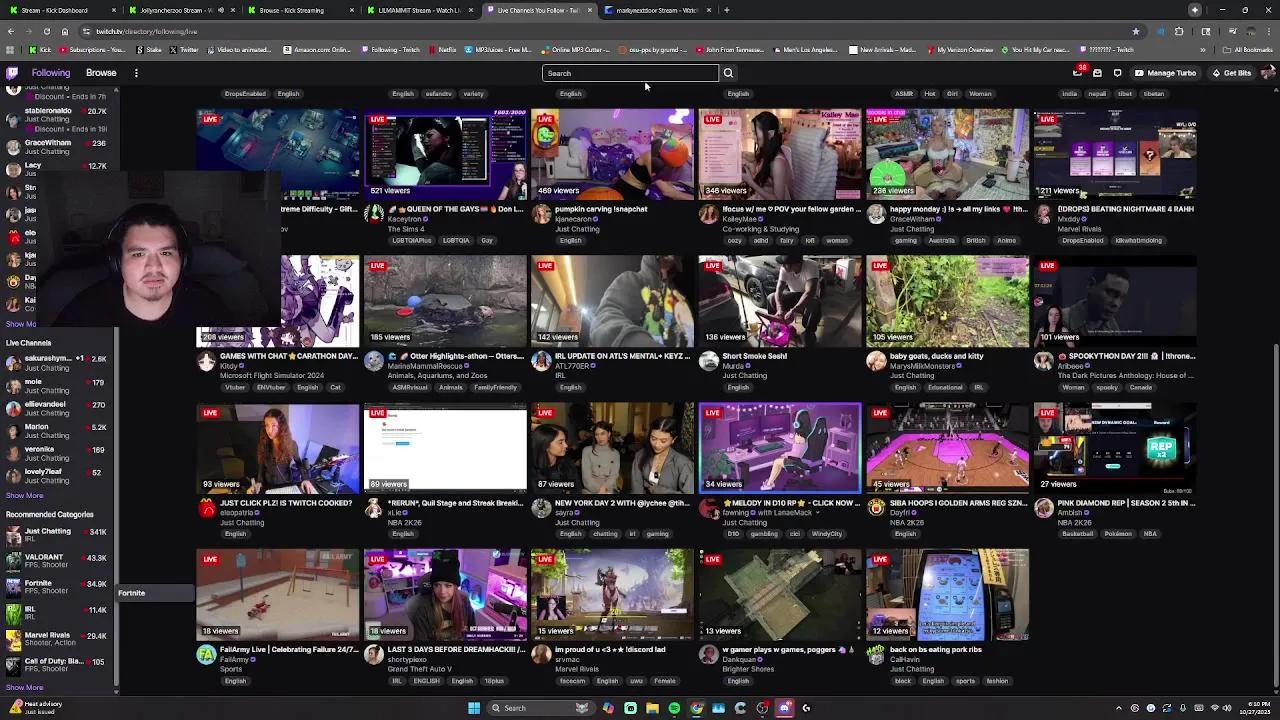Open the Netflix bookmark
This screenshot has width=1280, height=720.
pyautogui.click(x=441, y=50)
